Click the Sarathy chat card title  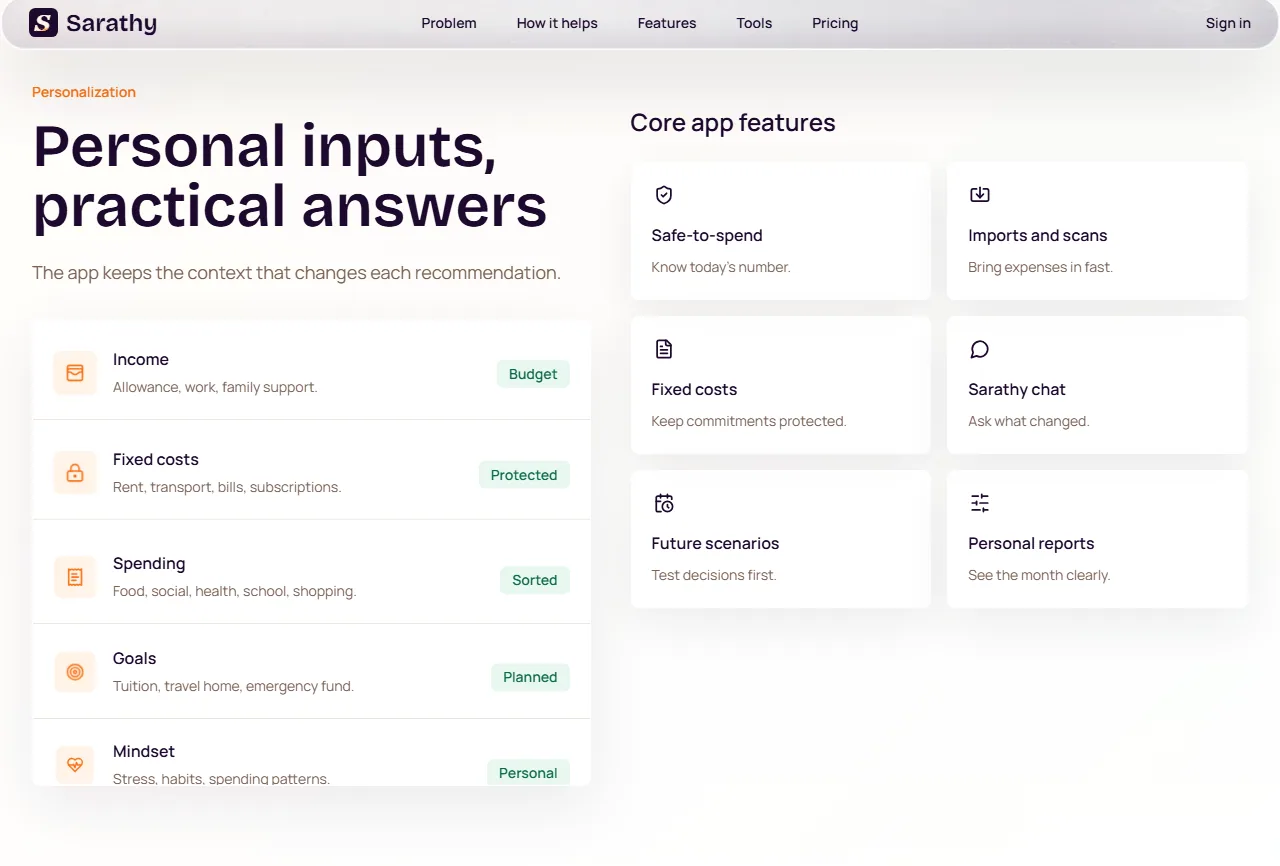click(1017, 389)
